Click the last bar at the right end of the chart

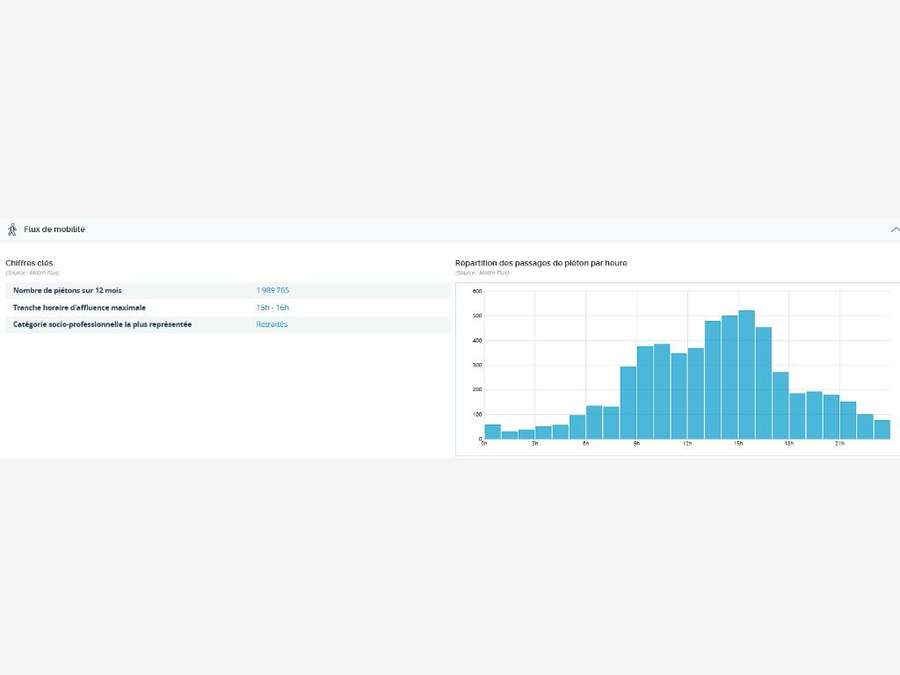point(882,430)
